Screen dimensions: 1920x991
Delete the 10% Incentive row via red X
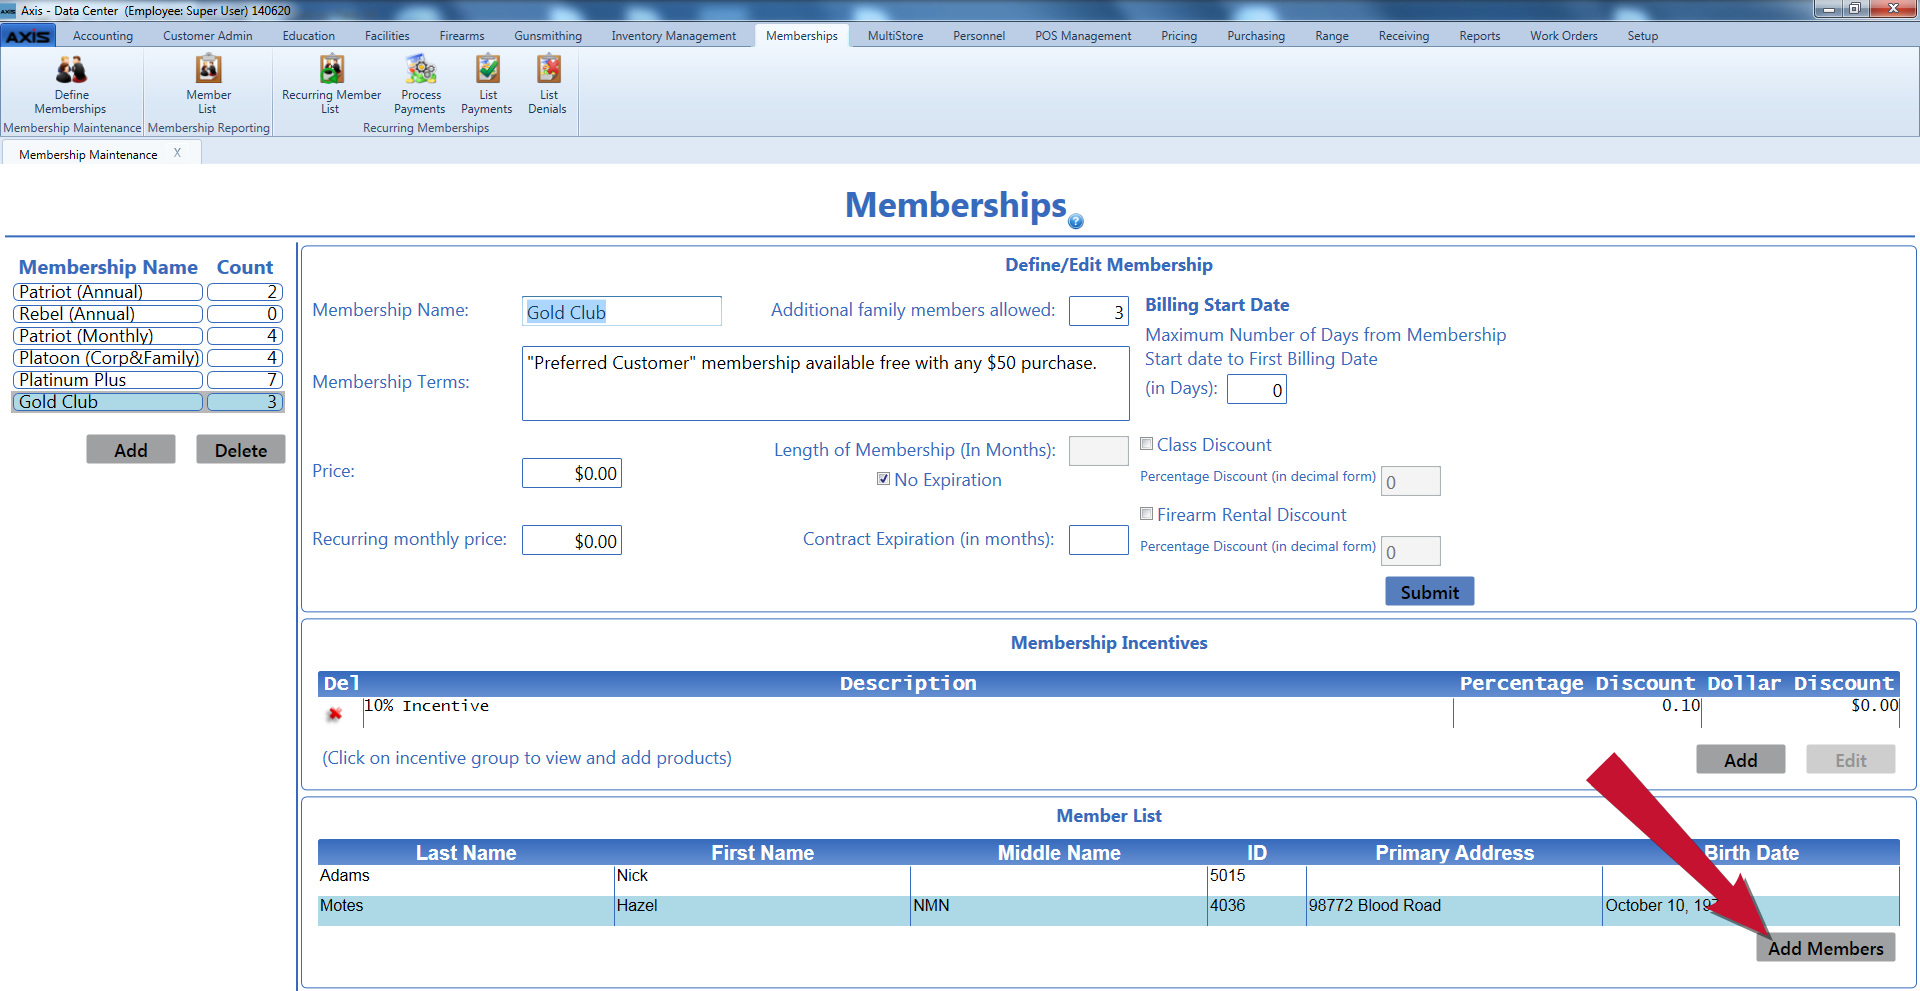(335, 714)
